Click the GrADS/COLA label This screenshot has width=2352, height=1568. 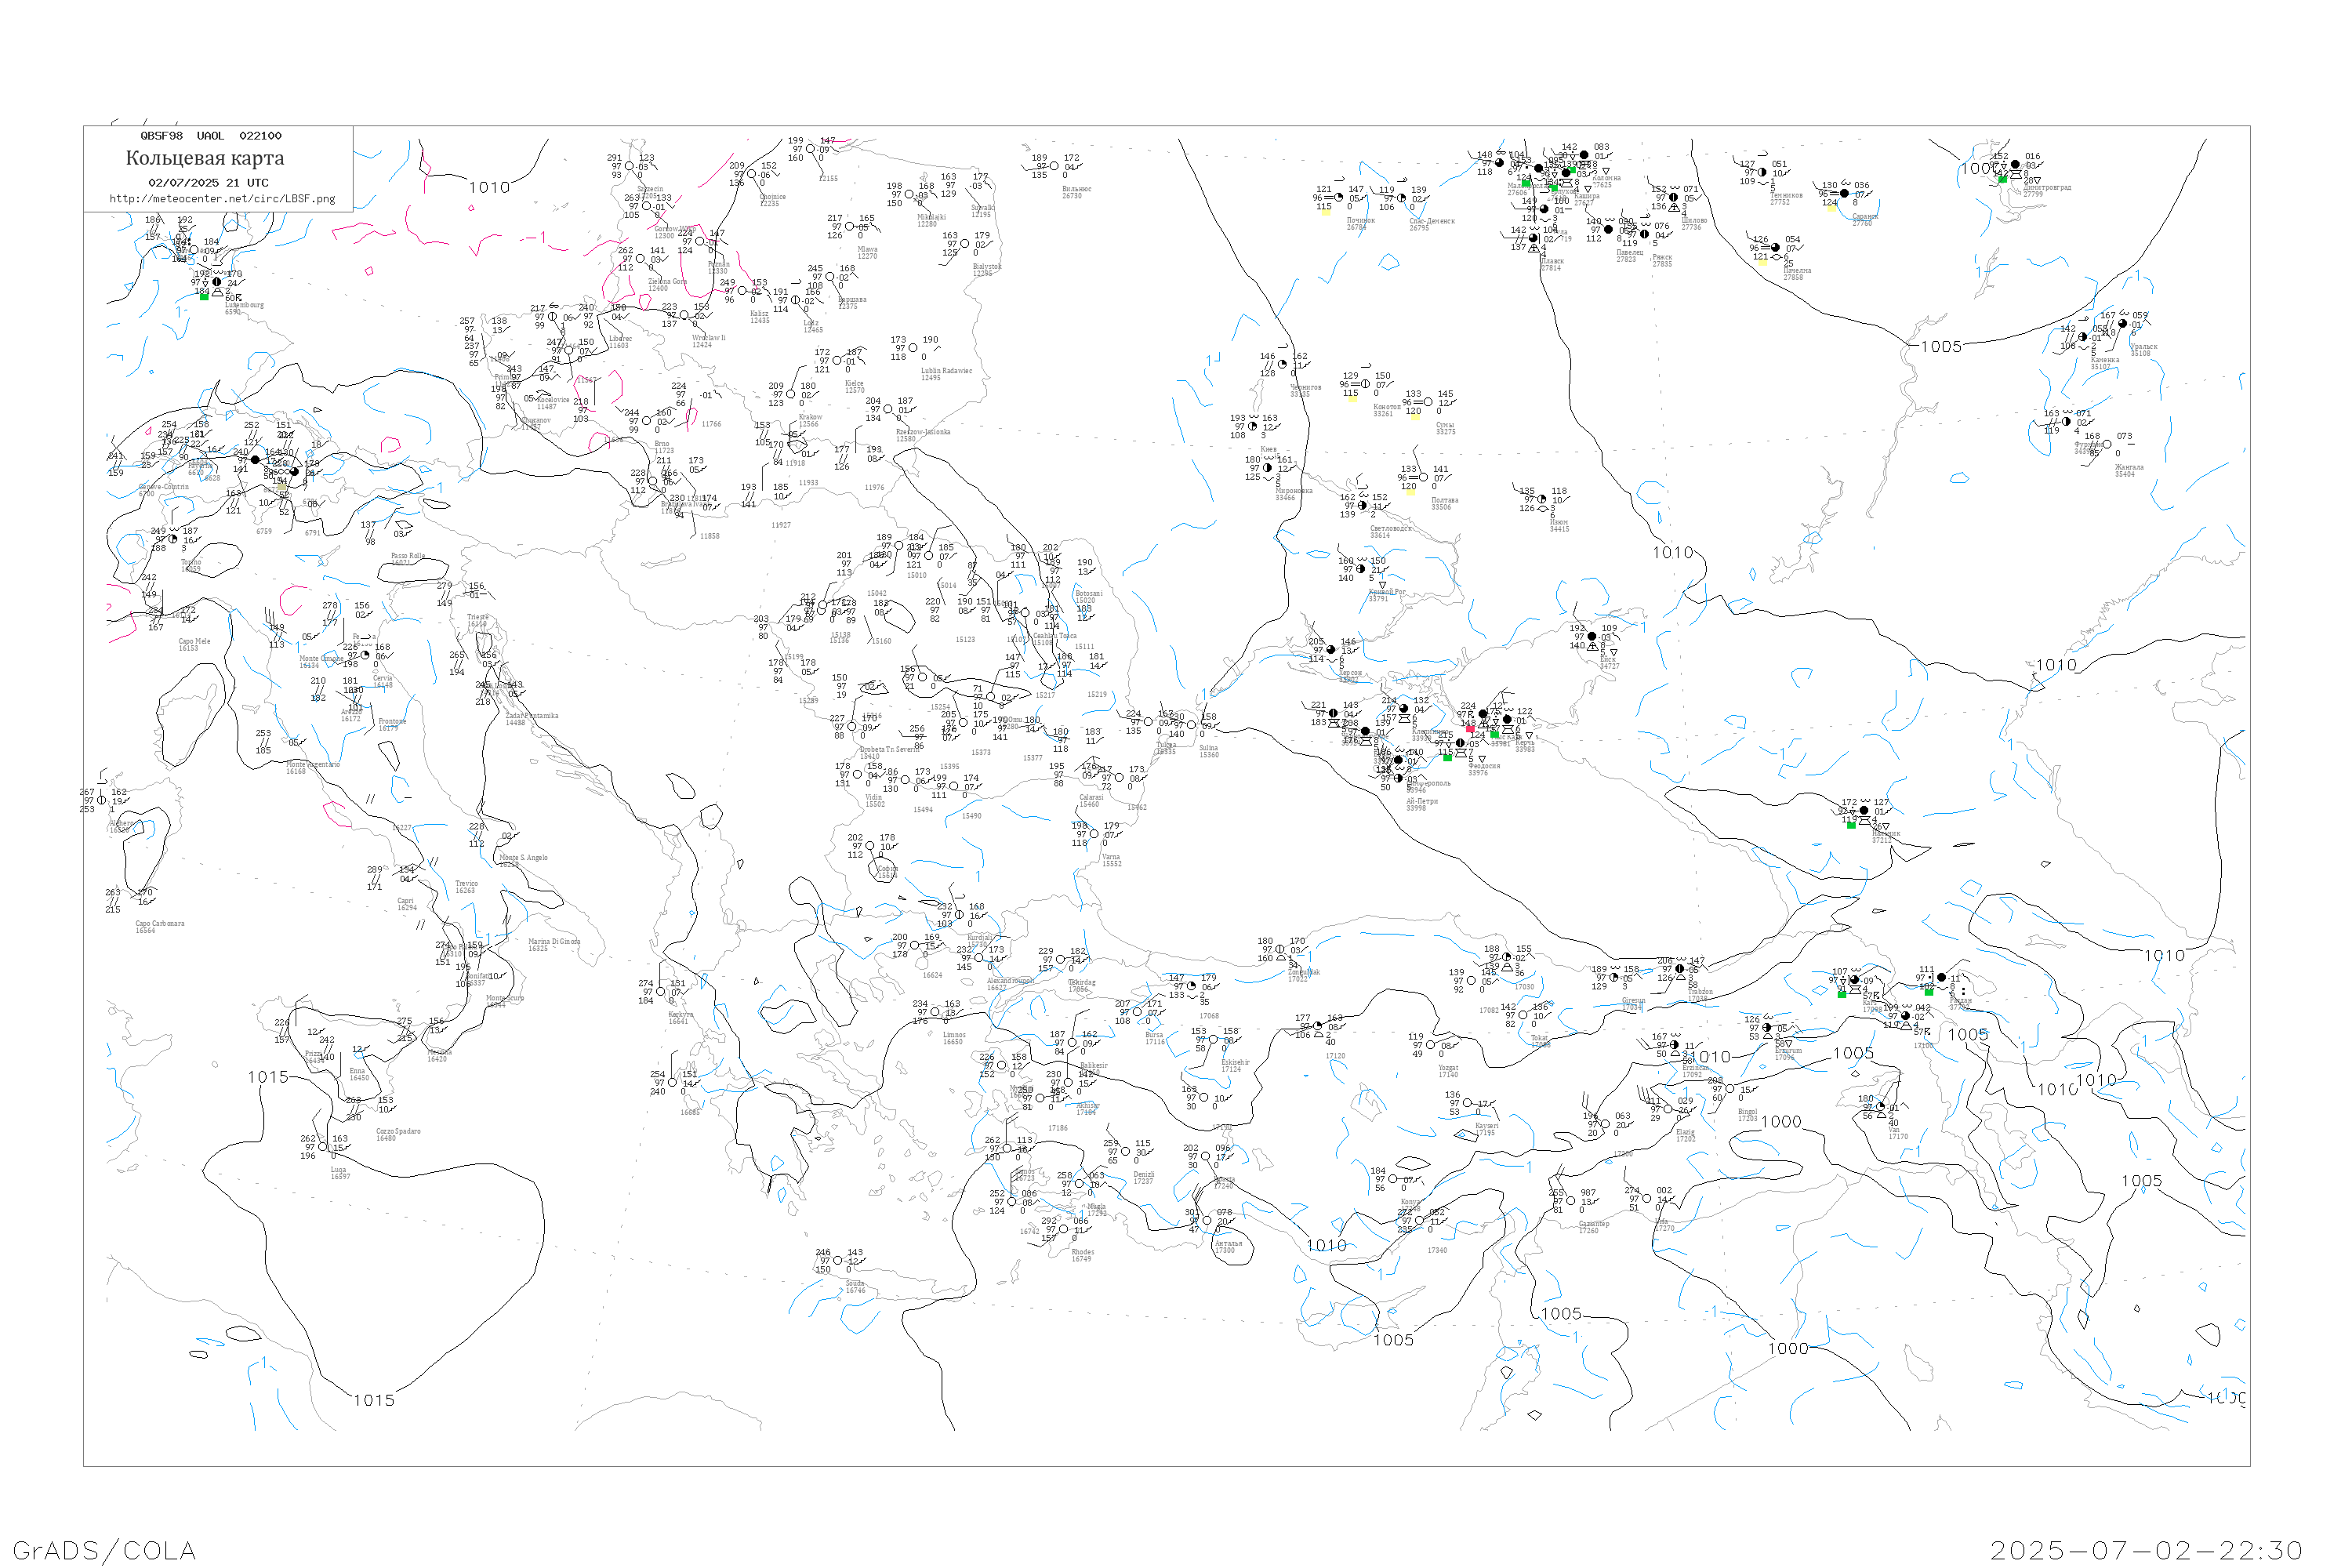click(104, 1550)
